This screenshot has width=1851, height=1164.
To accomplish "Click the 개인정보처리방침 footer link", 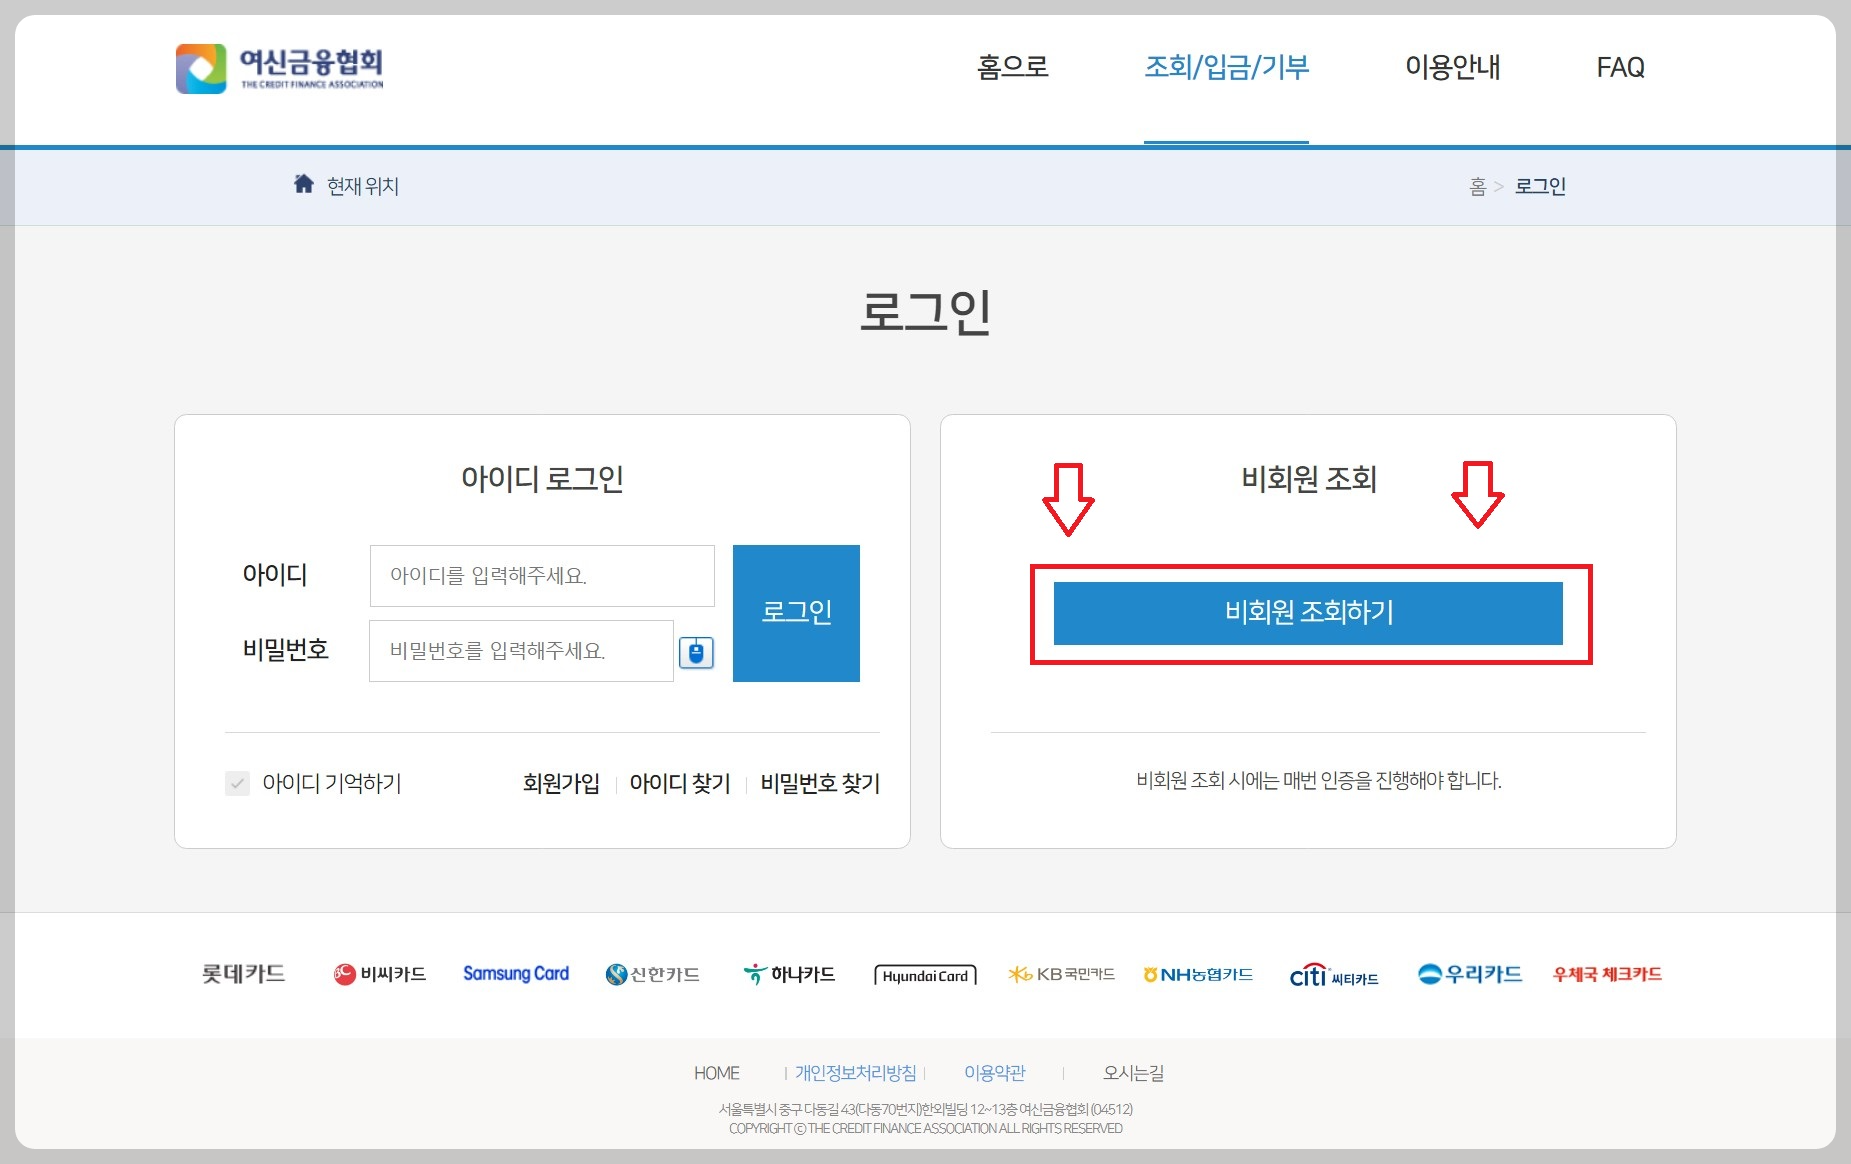I will [856, 1072].
